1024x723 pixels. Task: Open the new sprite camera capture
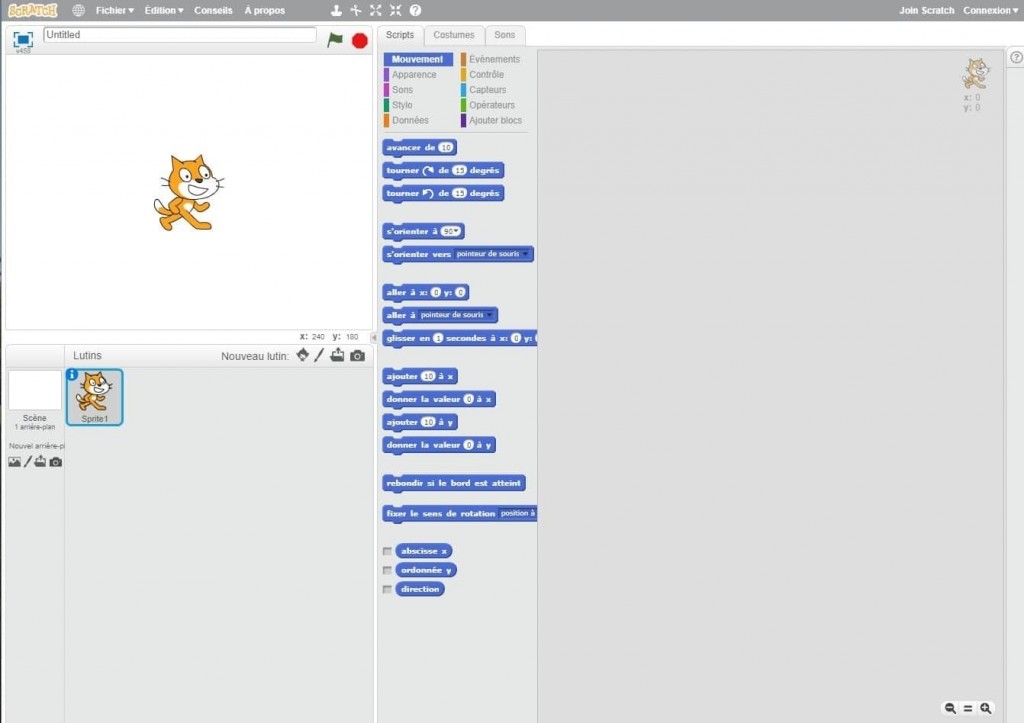point(357,355)
